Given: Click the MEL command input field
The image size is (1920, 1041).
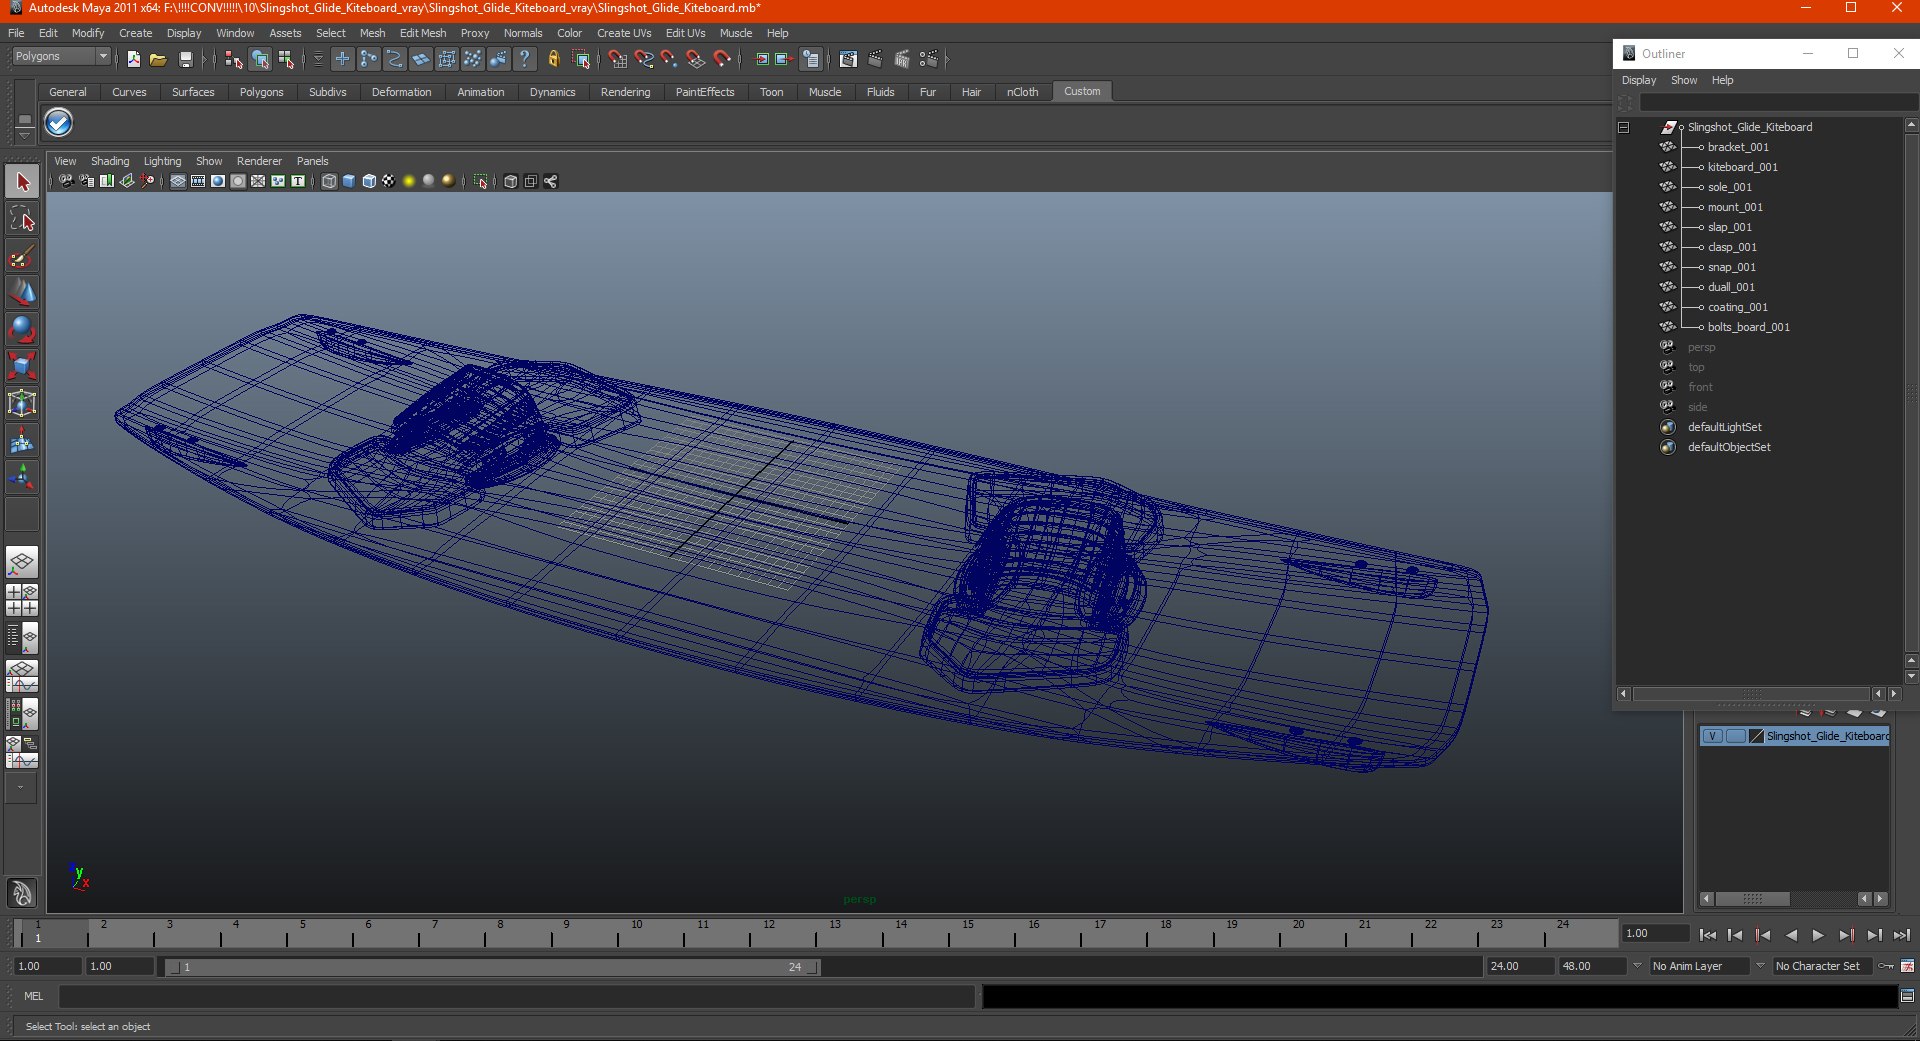Looking at the screenshot, I should click(516, 996).
